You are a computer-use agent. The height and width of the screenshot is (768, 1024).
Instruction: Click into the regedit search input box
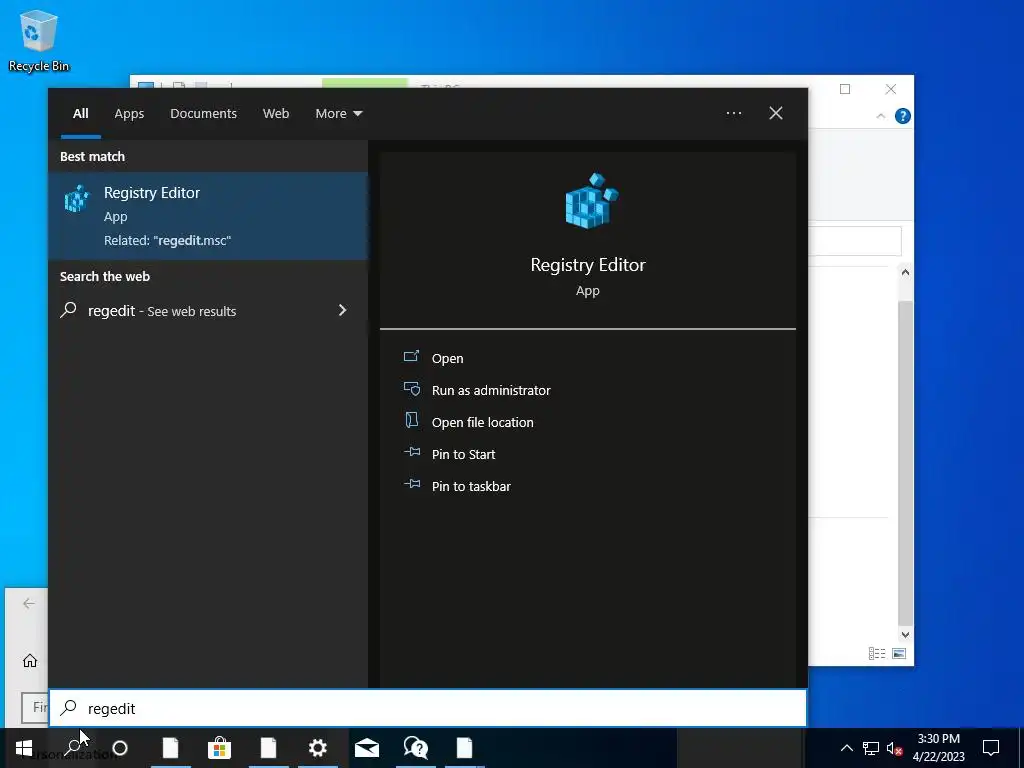(428, 709)
